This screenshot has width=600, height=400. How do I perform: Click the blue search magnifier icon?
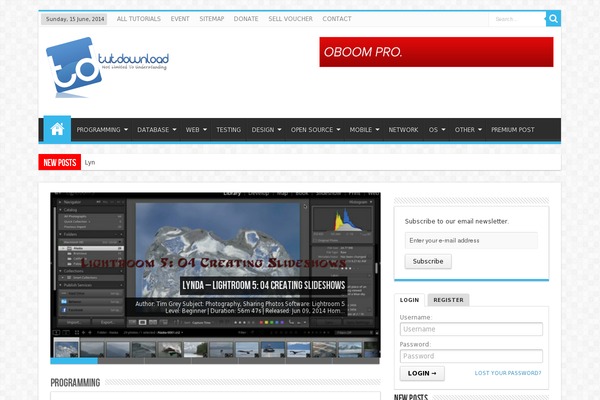pos(553,19)
